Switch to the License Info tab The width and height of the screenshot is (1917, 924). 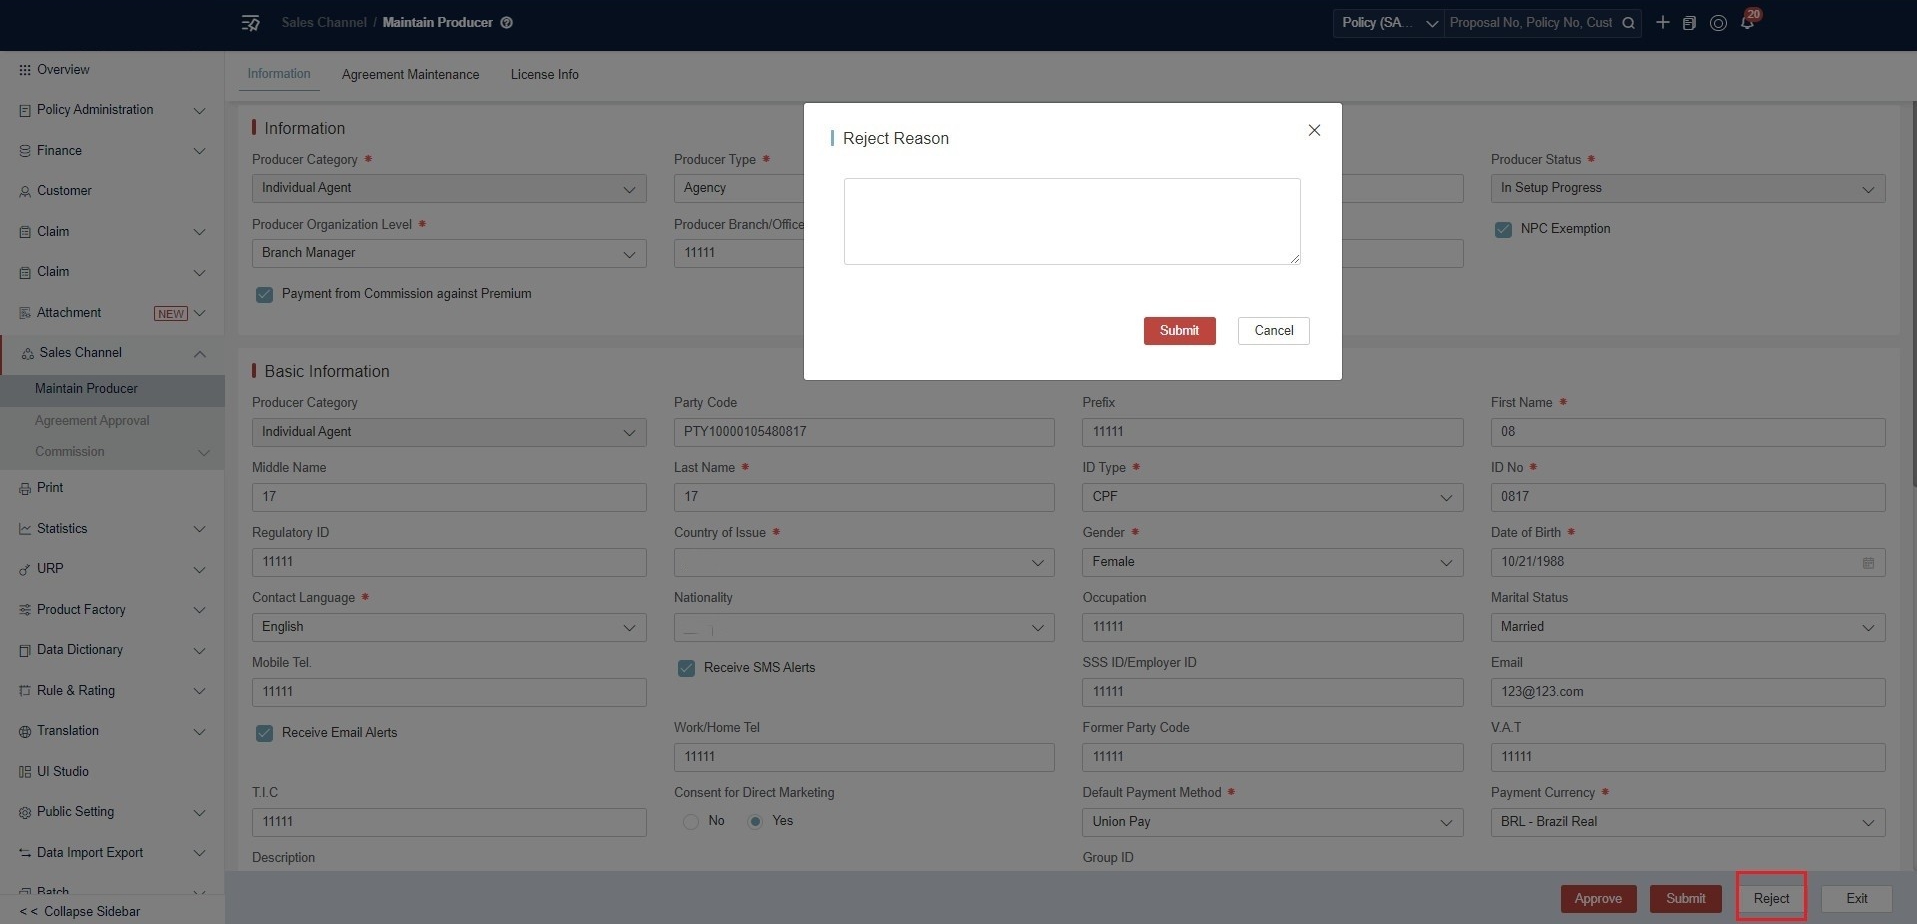[x=545, y=74]
